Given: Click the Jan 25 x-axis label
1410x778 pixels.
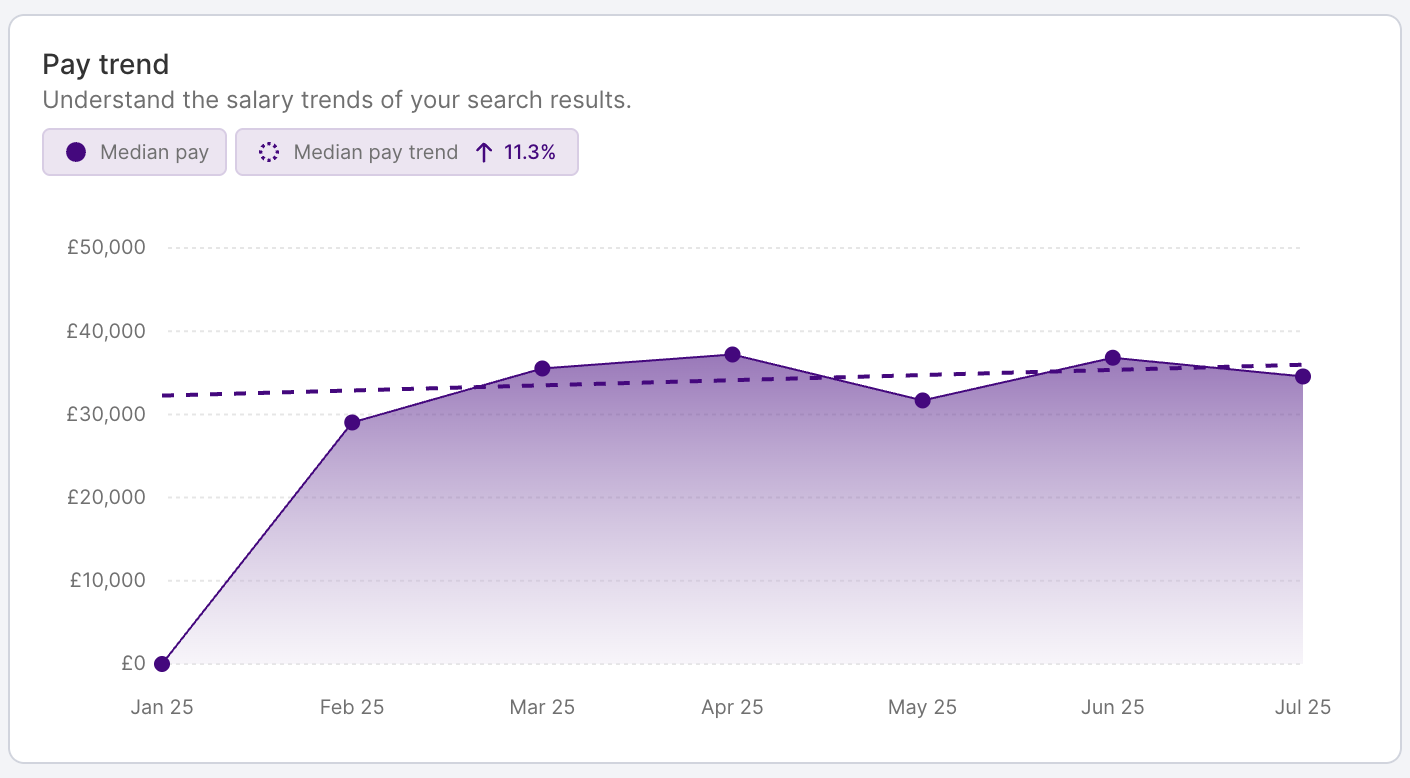Looking at the screenshot, I should coord(162,707).
